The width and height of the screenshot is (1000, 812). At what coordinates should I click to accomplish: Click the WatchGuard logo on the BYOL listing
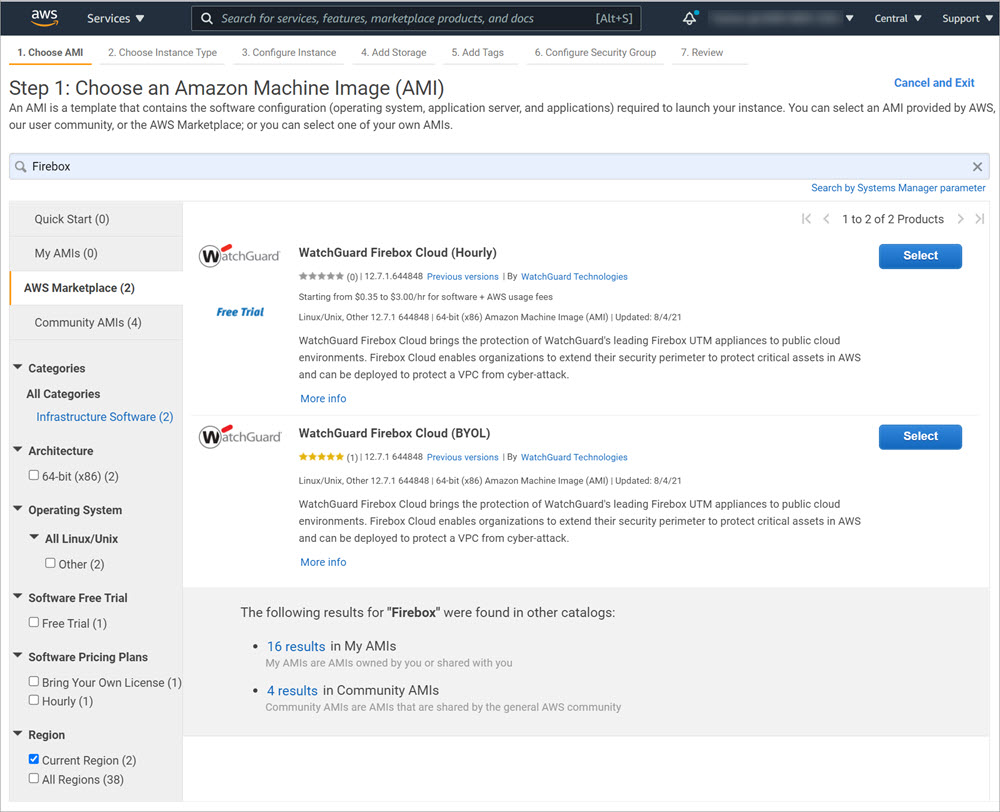239,438
